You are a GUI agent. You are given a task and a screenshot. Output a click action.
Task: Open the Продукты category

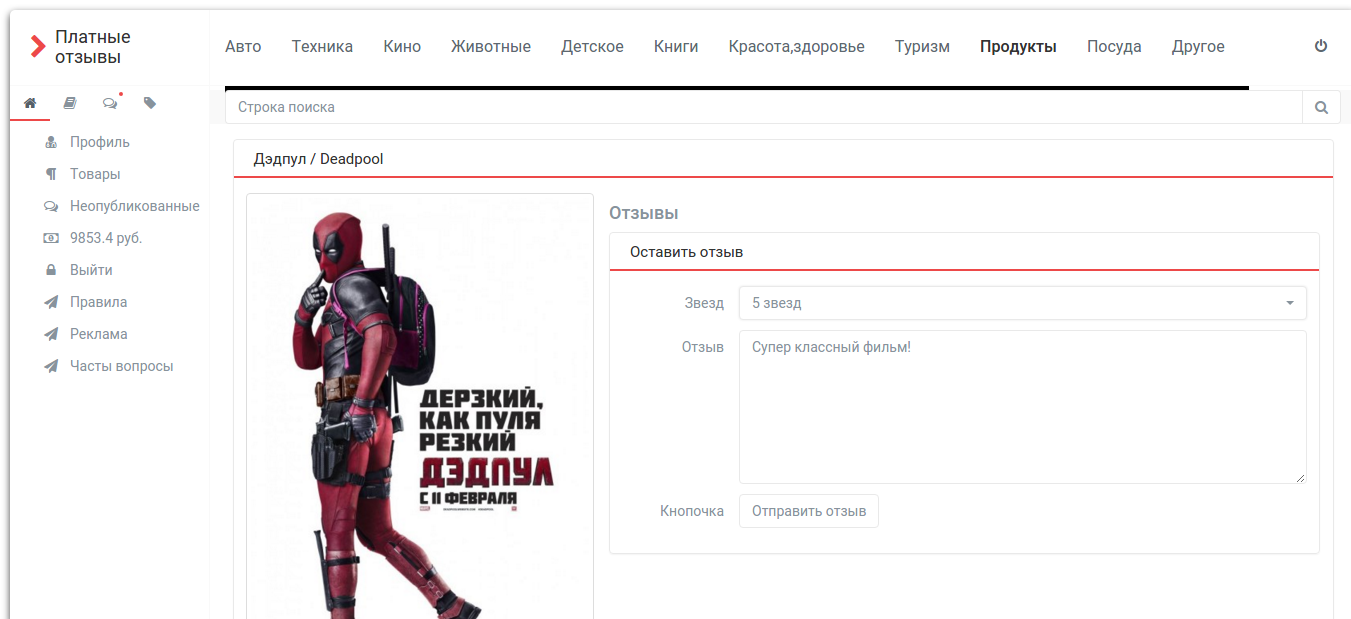pos(1018,46)
